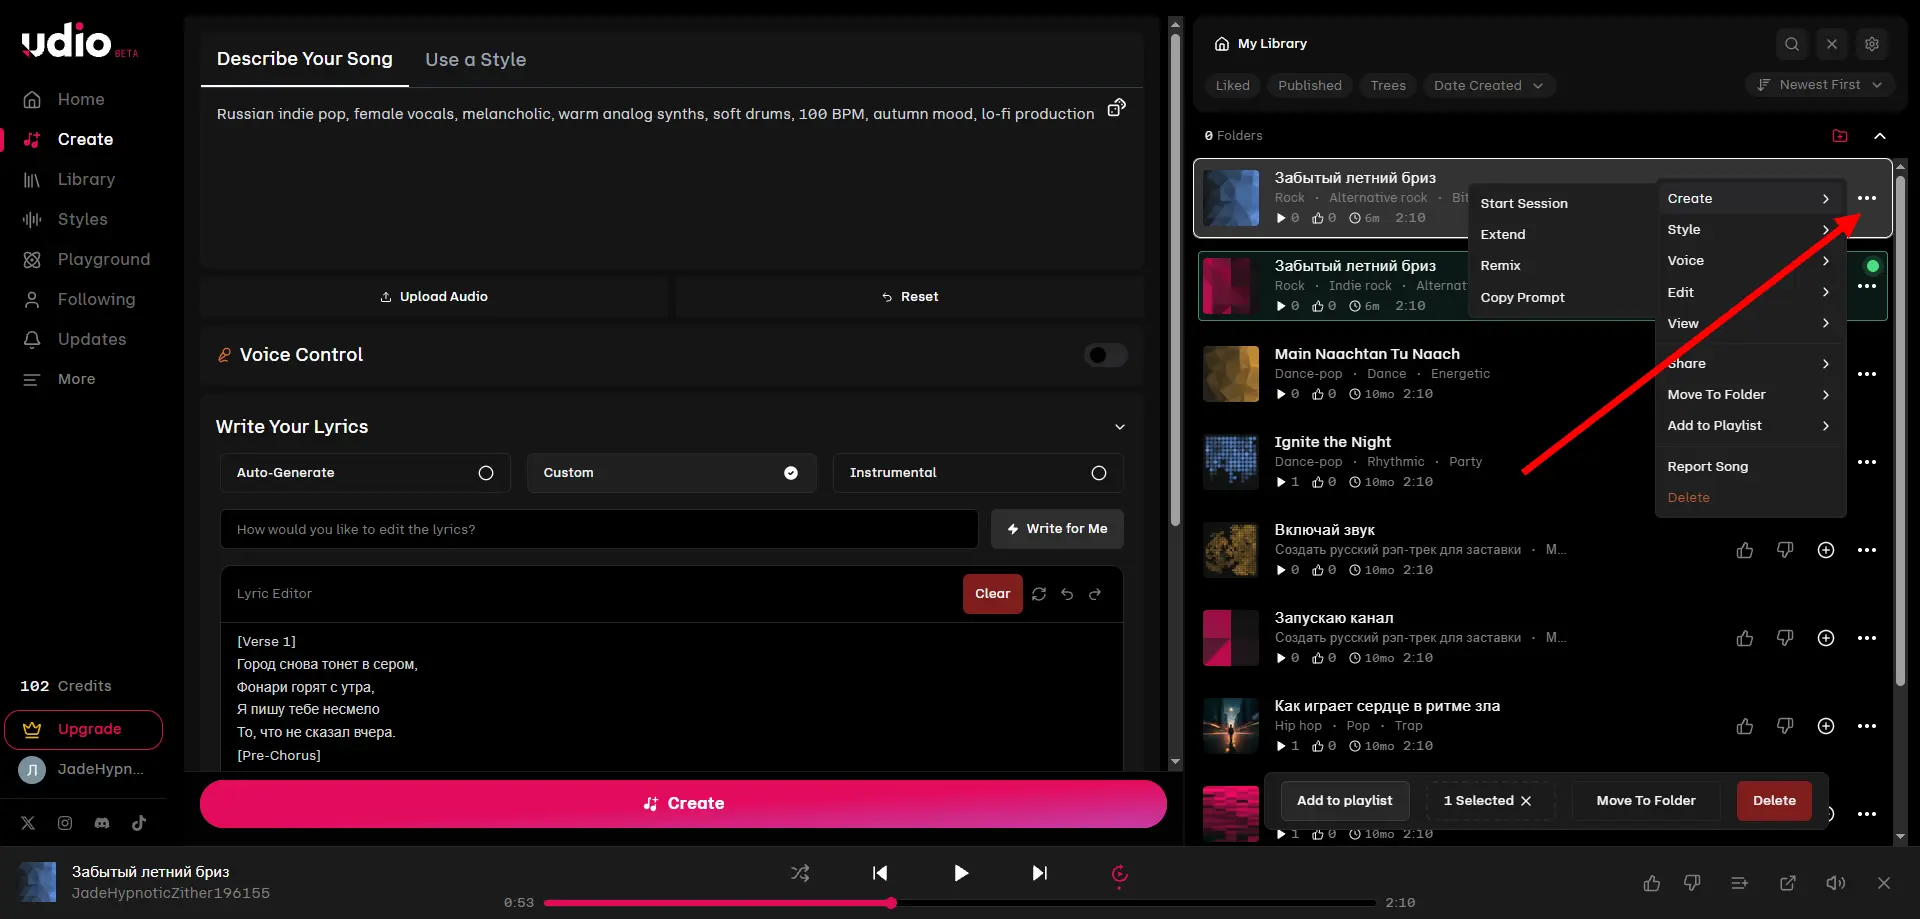
Task: Skip to previous track
Action: (x=880, y=873)
